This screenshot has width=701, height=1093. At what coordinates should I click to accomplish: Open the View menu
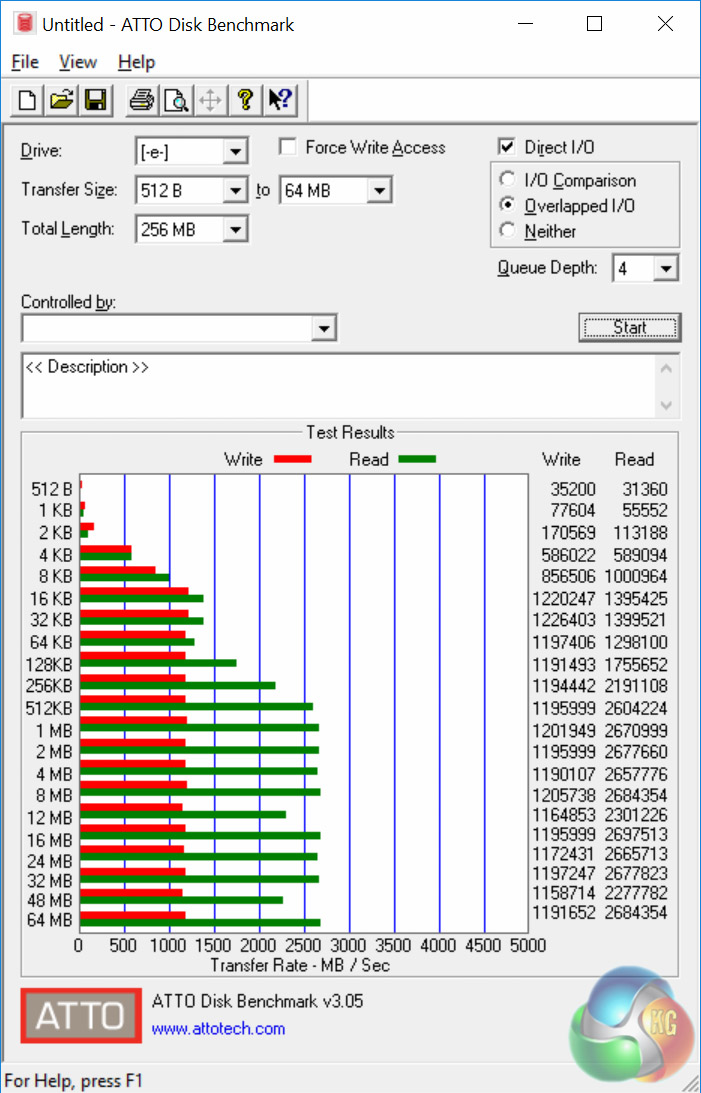point(77,62)
